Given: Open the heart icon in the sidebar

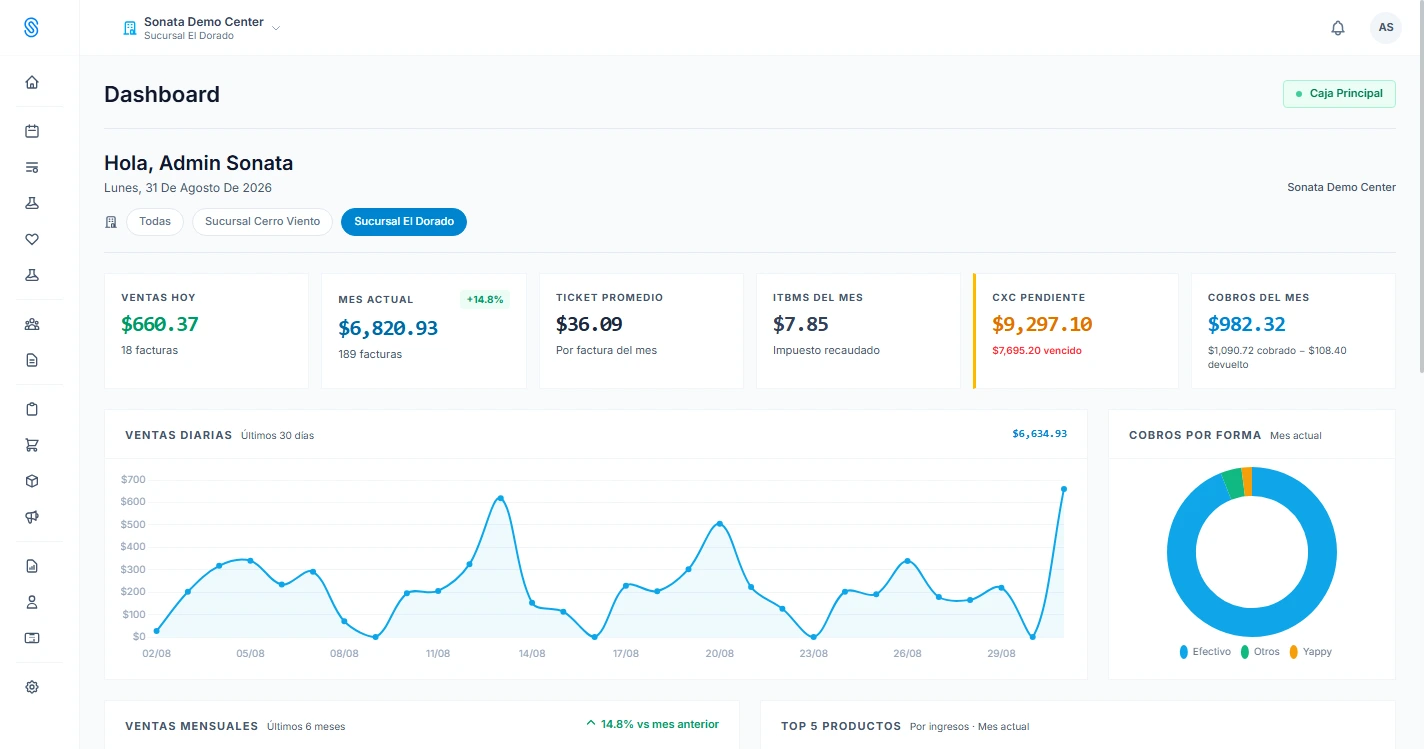Looking at the screenshot, I should click(32, 239).
